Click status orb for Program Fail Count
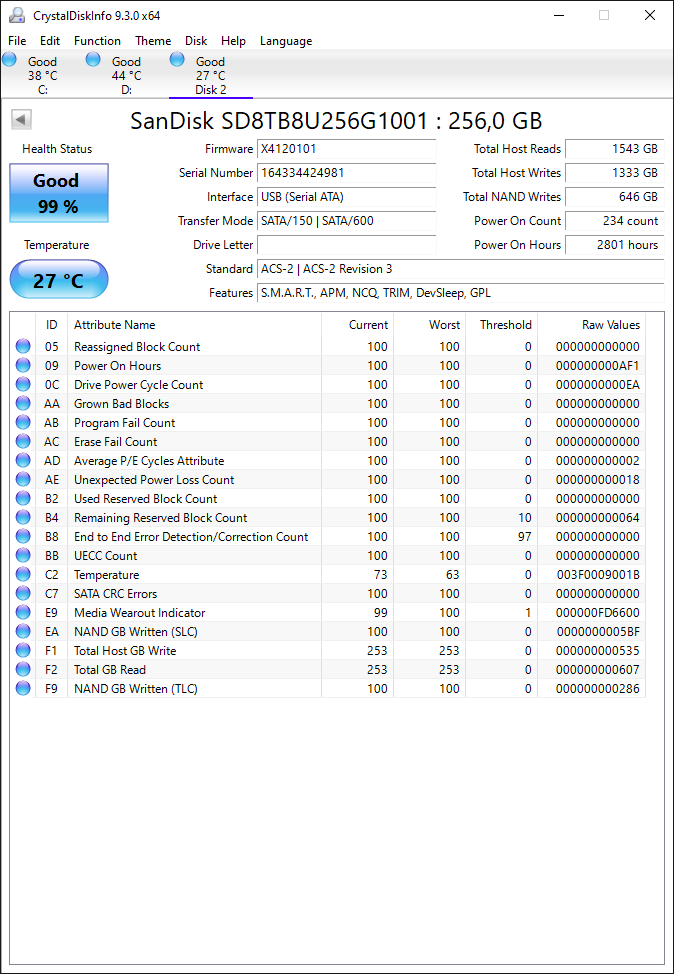 [23, 422]
